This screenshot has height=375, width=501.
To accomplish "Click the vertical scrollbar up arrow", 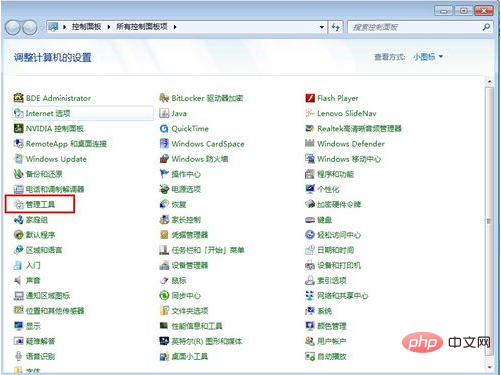I will [489, 82].
